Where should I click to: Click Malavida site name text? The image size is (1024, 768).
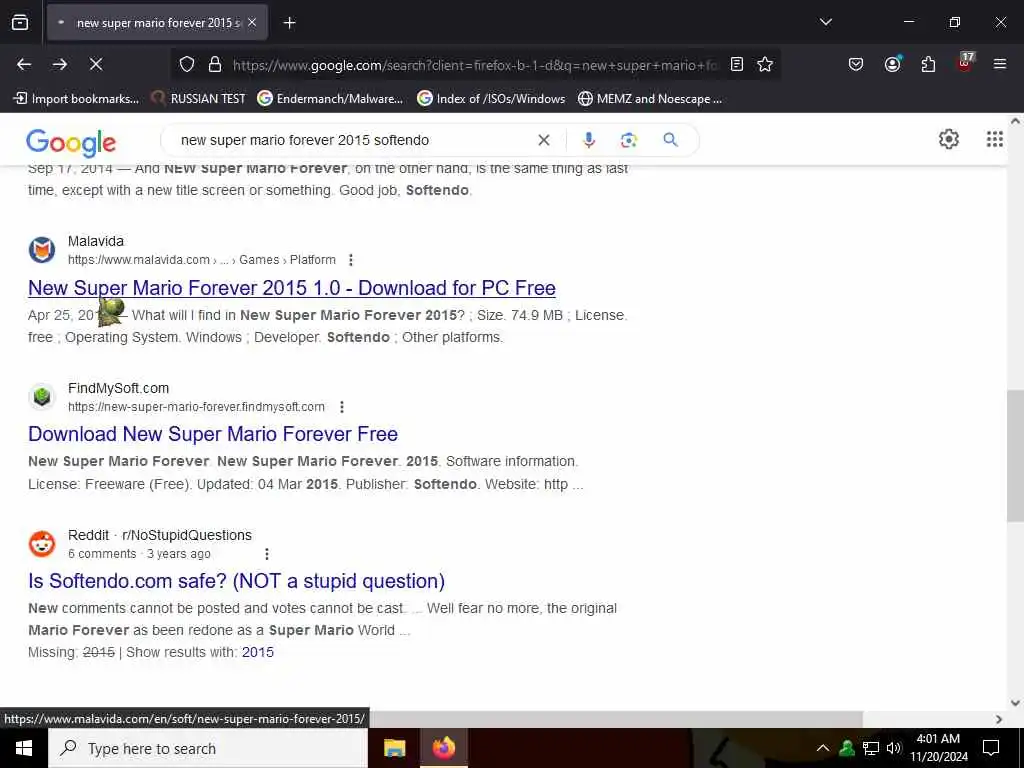tap(96, 241)
